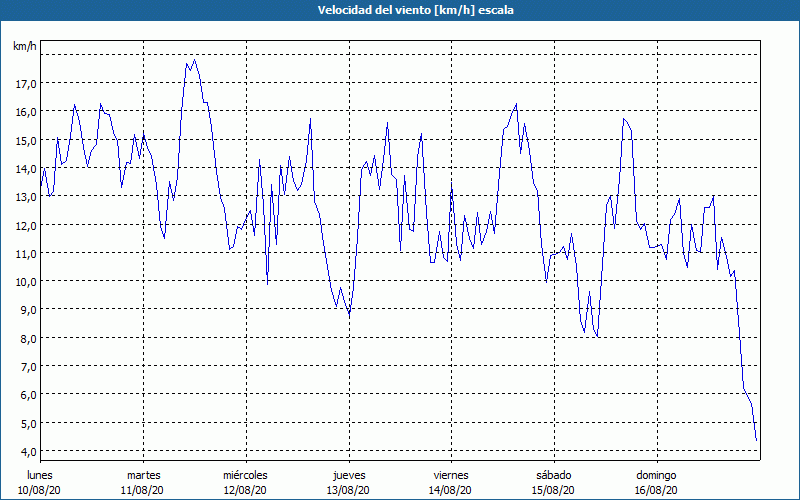Click the 'viernes' day label
Screen dimensions: 800x500
(x=451, y=475)
